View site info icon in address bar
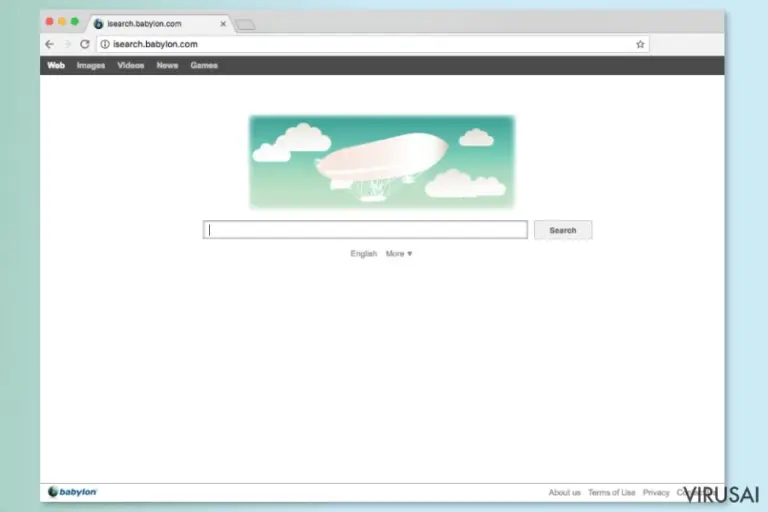Image resolution: width=768 pixels, height=512 pixels. click(x=105, y=44)
